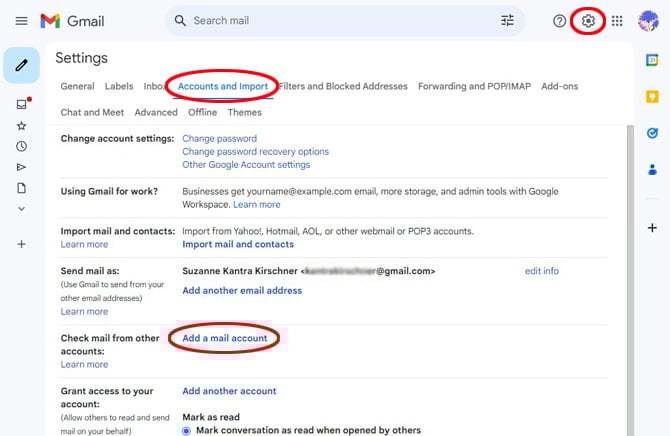Open Forwarding and POP/IMAP tab
The image size is (670, 436).
(x=474, y=86)
